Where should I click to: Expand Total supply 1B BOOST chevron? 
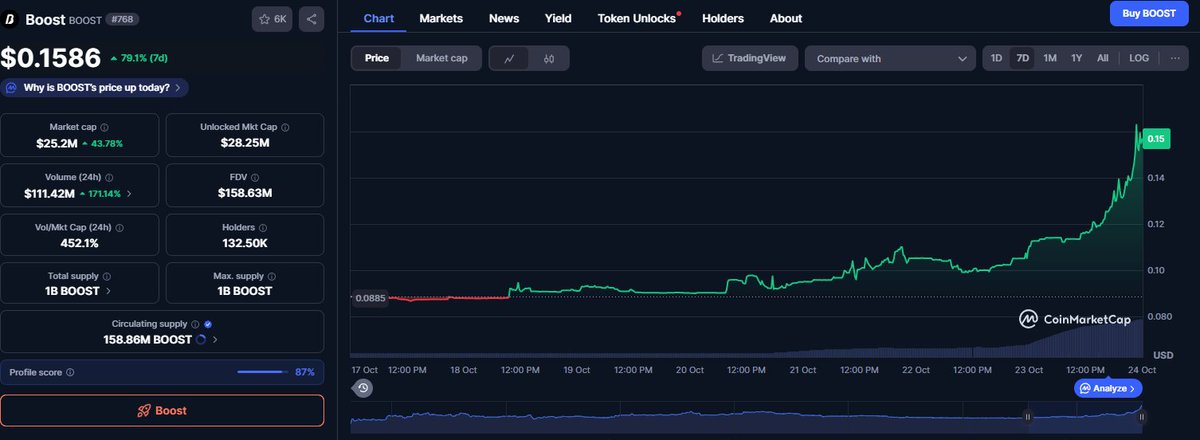(x=108, y=291)
